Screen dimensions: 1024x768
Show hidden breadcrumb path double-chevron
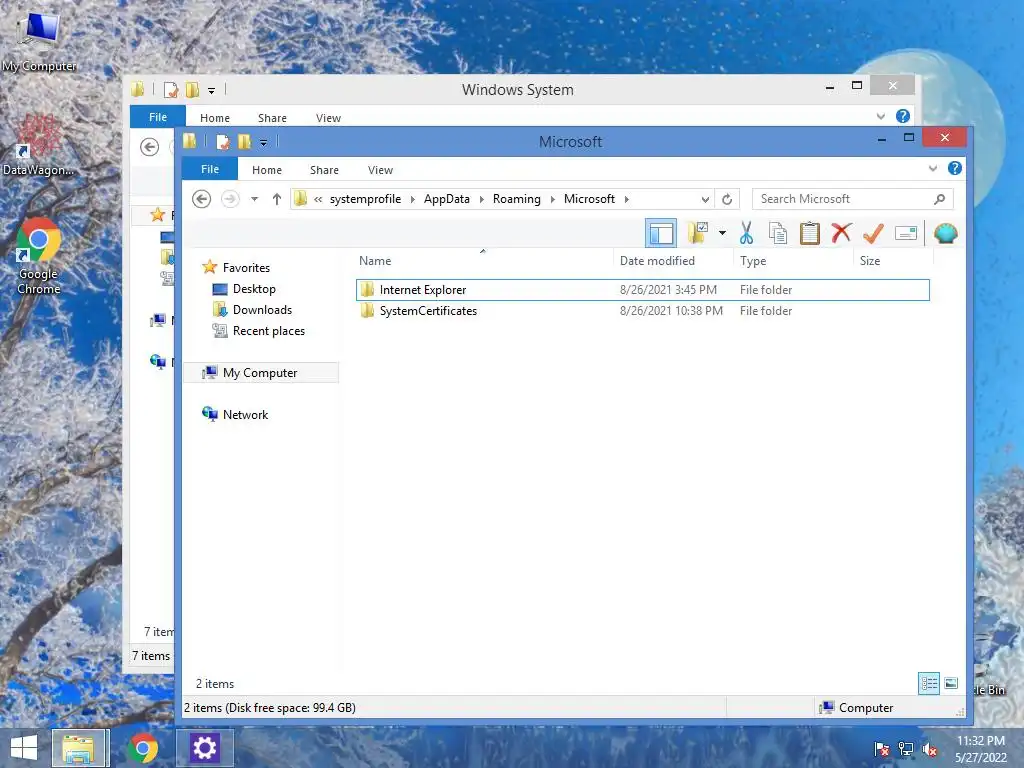[x=318, y=199]
